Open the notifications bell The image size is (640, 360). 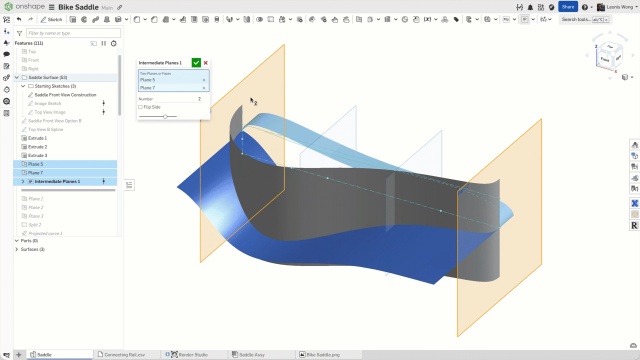pyautogui.click(x=530, y=7)
